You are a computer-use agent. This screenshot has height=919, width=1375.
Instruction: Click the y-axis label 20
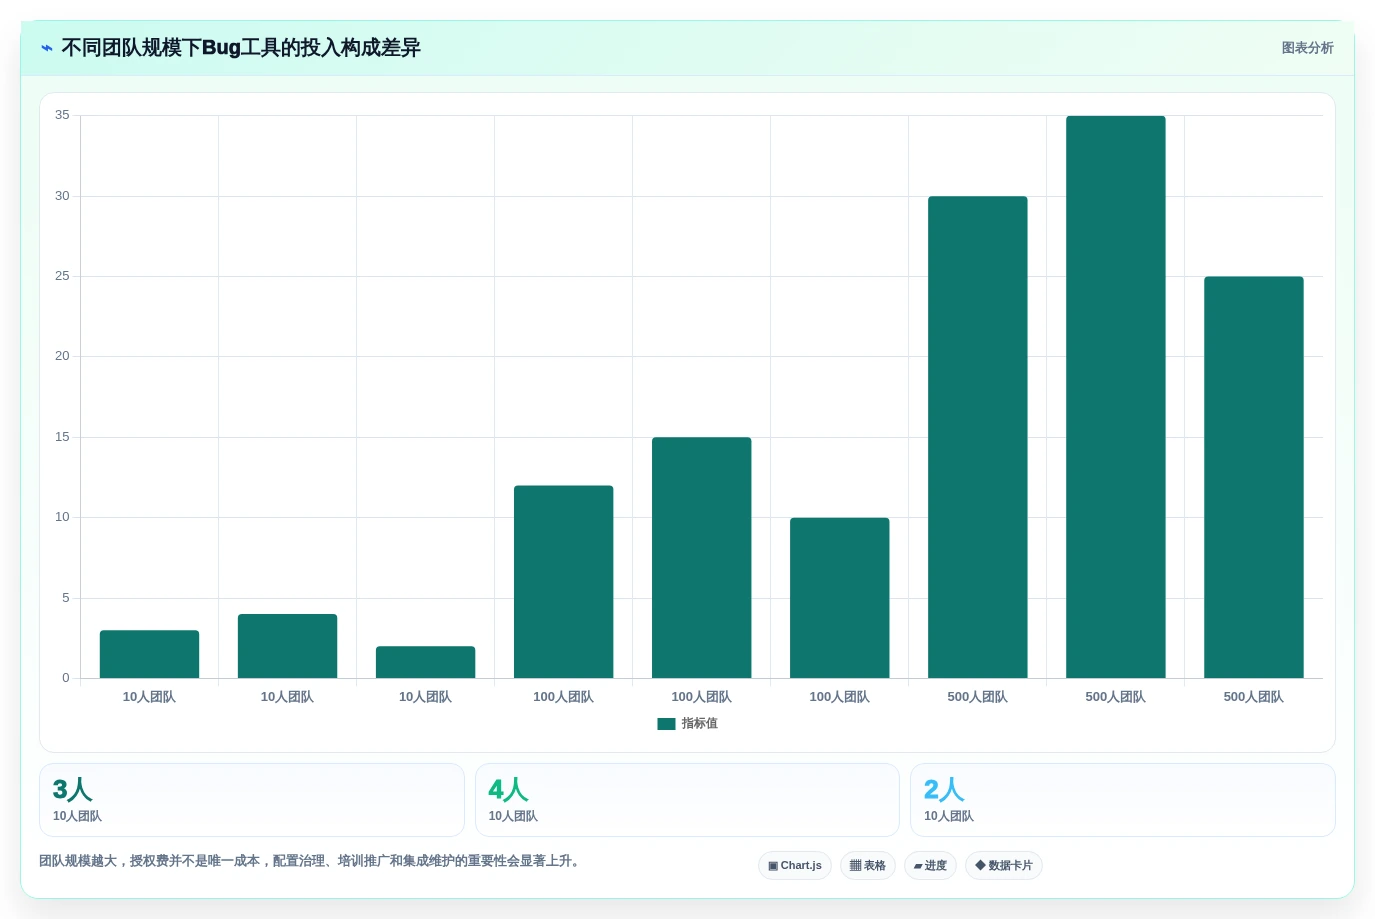[x=62, y=356]
